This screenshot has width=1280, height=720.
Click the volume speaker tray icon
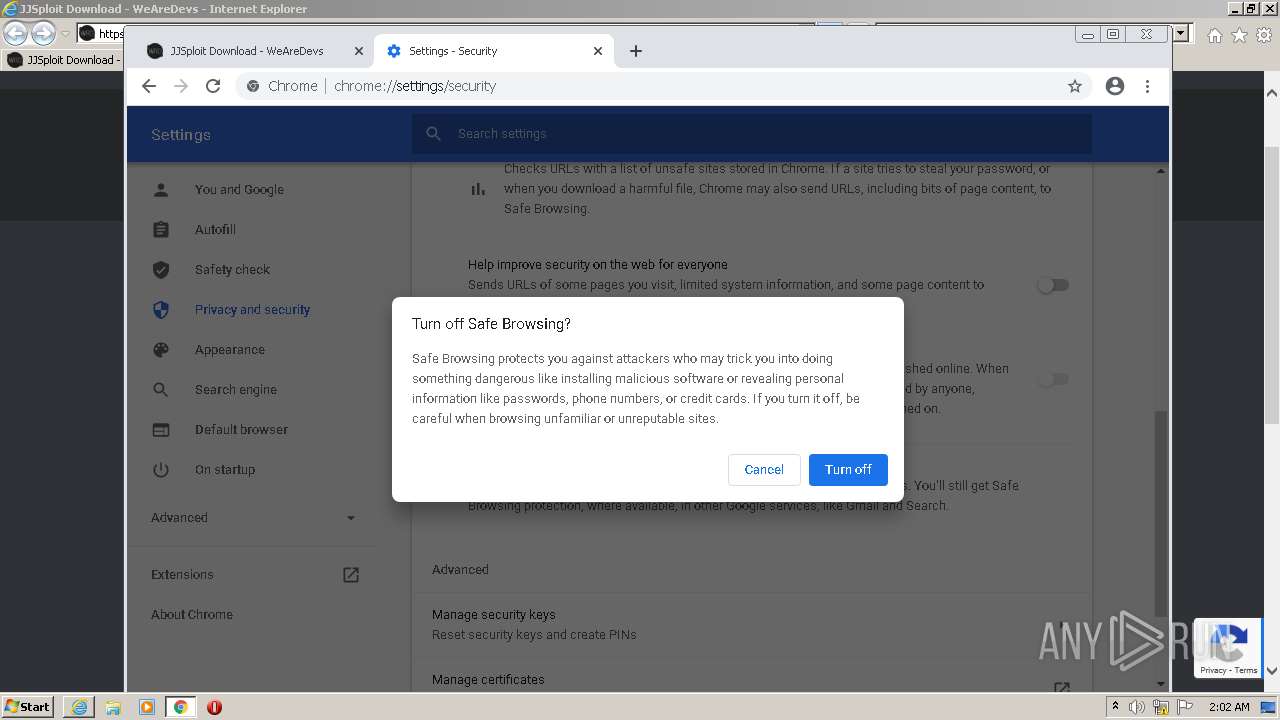1137,707
